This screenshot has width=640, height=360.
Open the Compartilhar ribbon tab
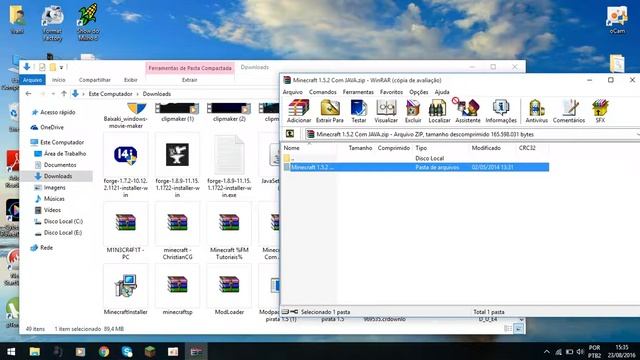pos(95,80)
